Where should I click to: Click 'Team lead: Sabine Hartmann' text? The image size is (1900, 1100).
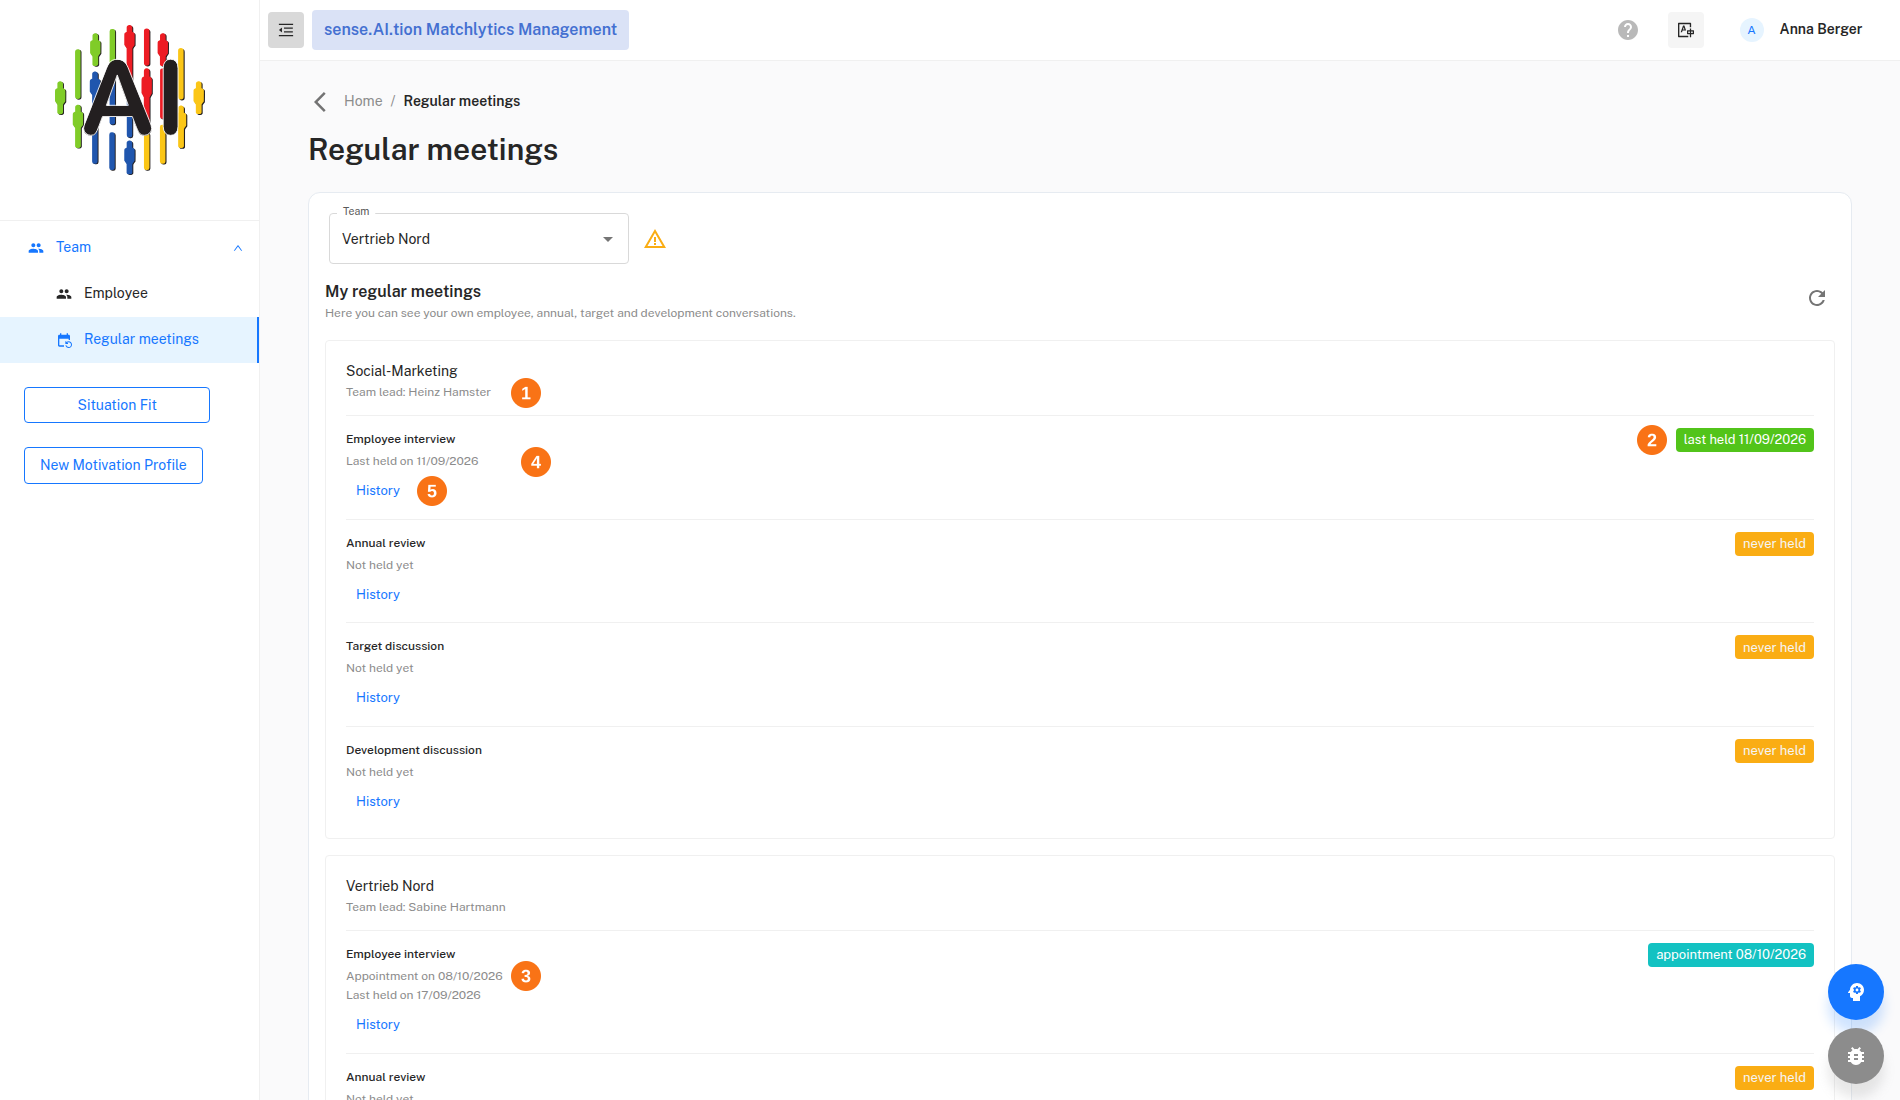[426, 907]
